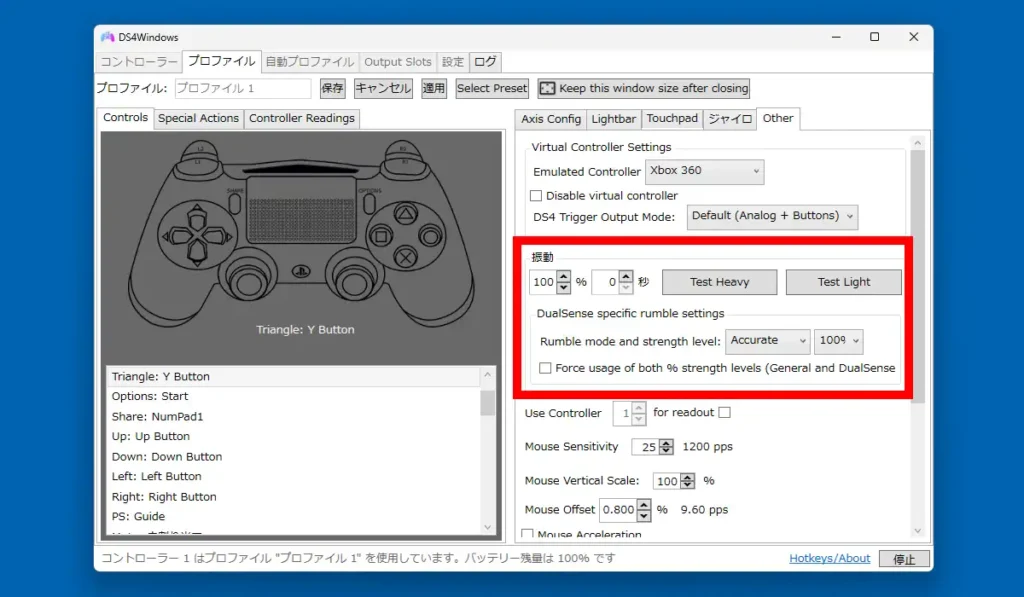Increase Use Controller number spinner
The image size is (1024, 597).
pos(639,408)
